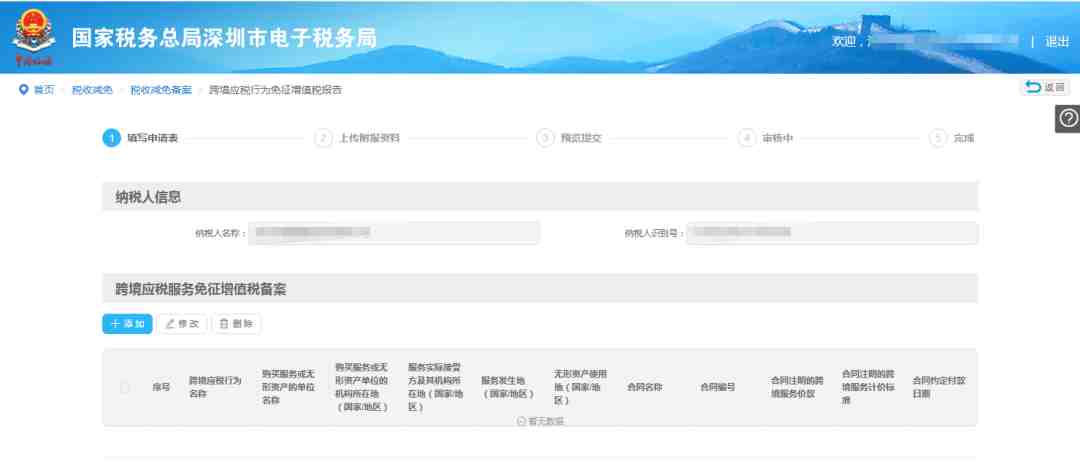Click the trash 删除 button
1080x464 pixels.
[236, 324]
